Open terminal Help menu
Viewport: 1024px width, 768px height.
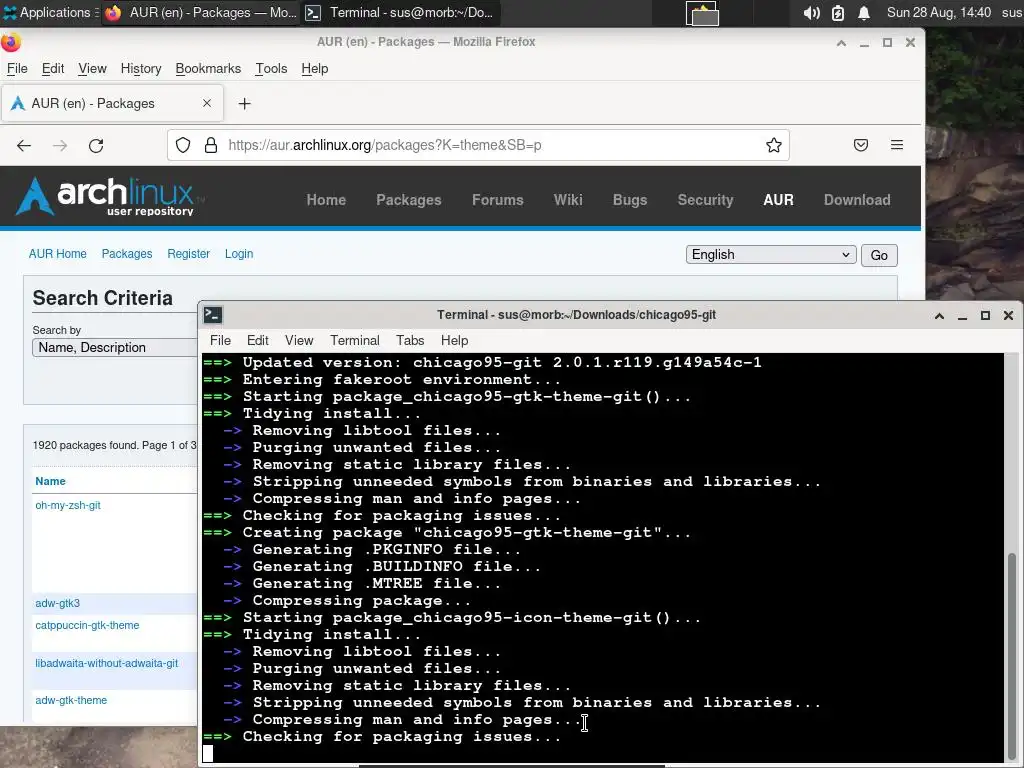[455, 340]
